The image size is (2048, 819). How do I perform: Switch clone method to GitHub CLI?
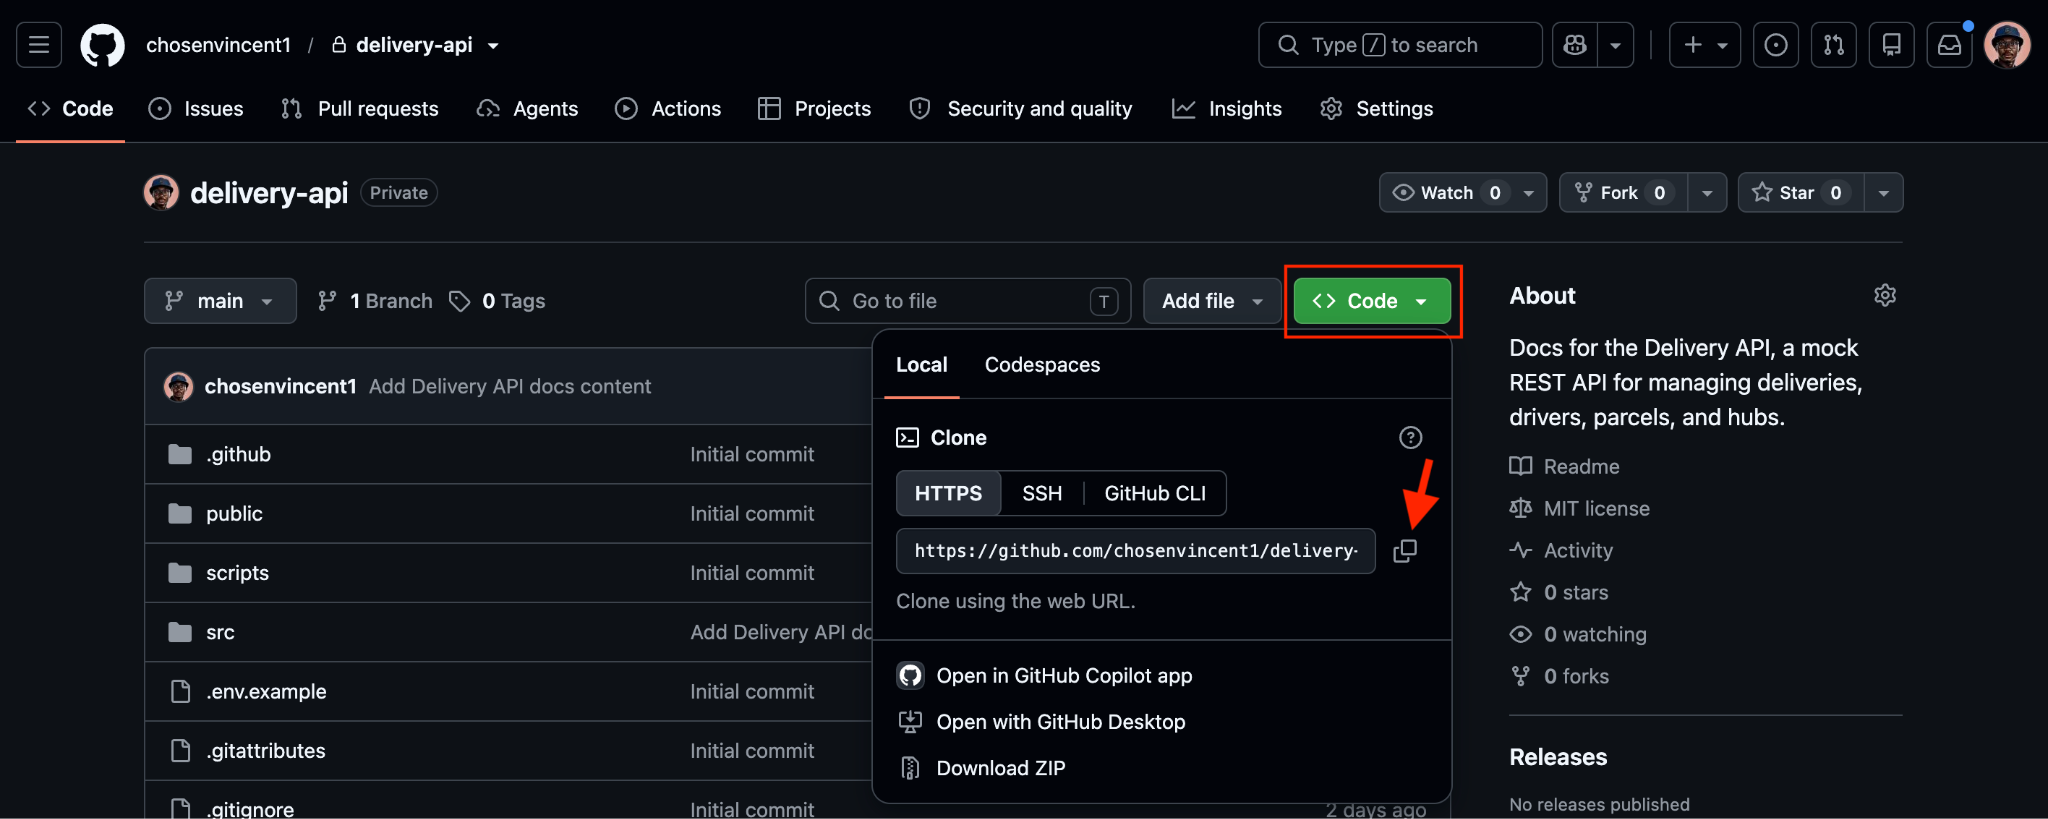click(1155, 493)
